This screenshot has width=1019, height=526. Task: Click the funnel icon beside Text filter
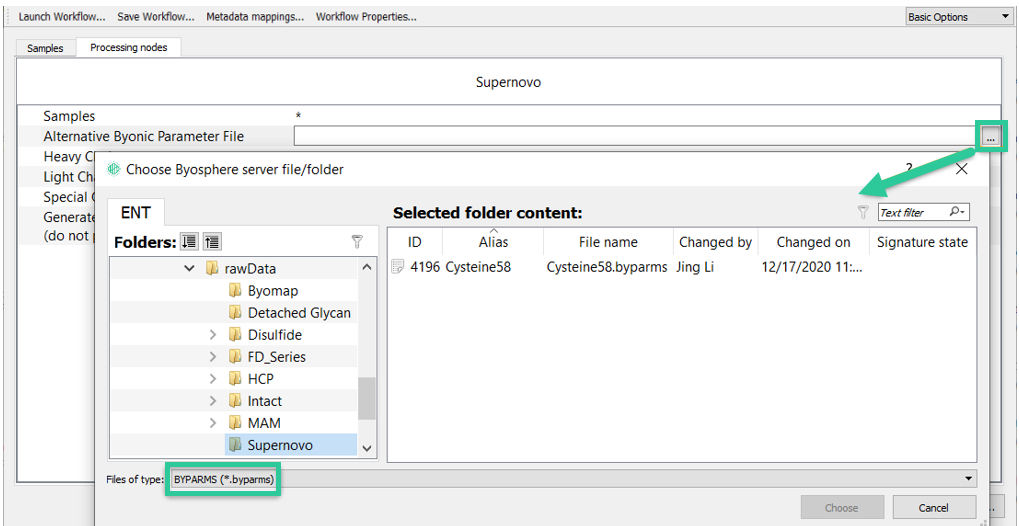pos(863,212)
